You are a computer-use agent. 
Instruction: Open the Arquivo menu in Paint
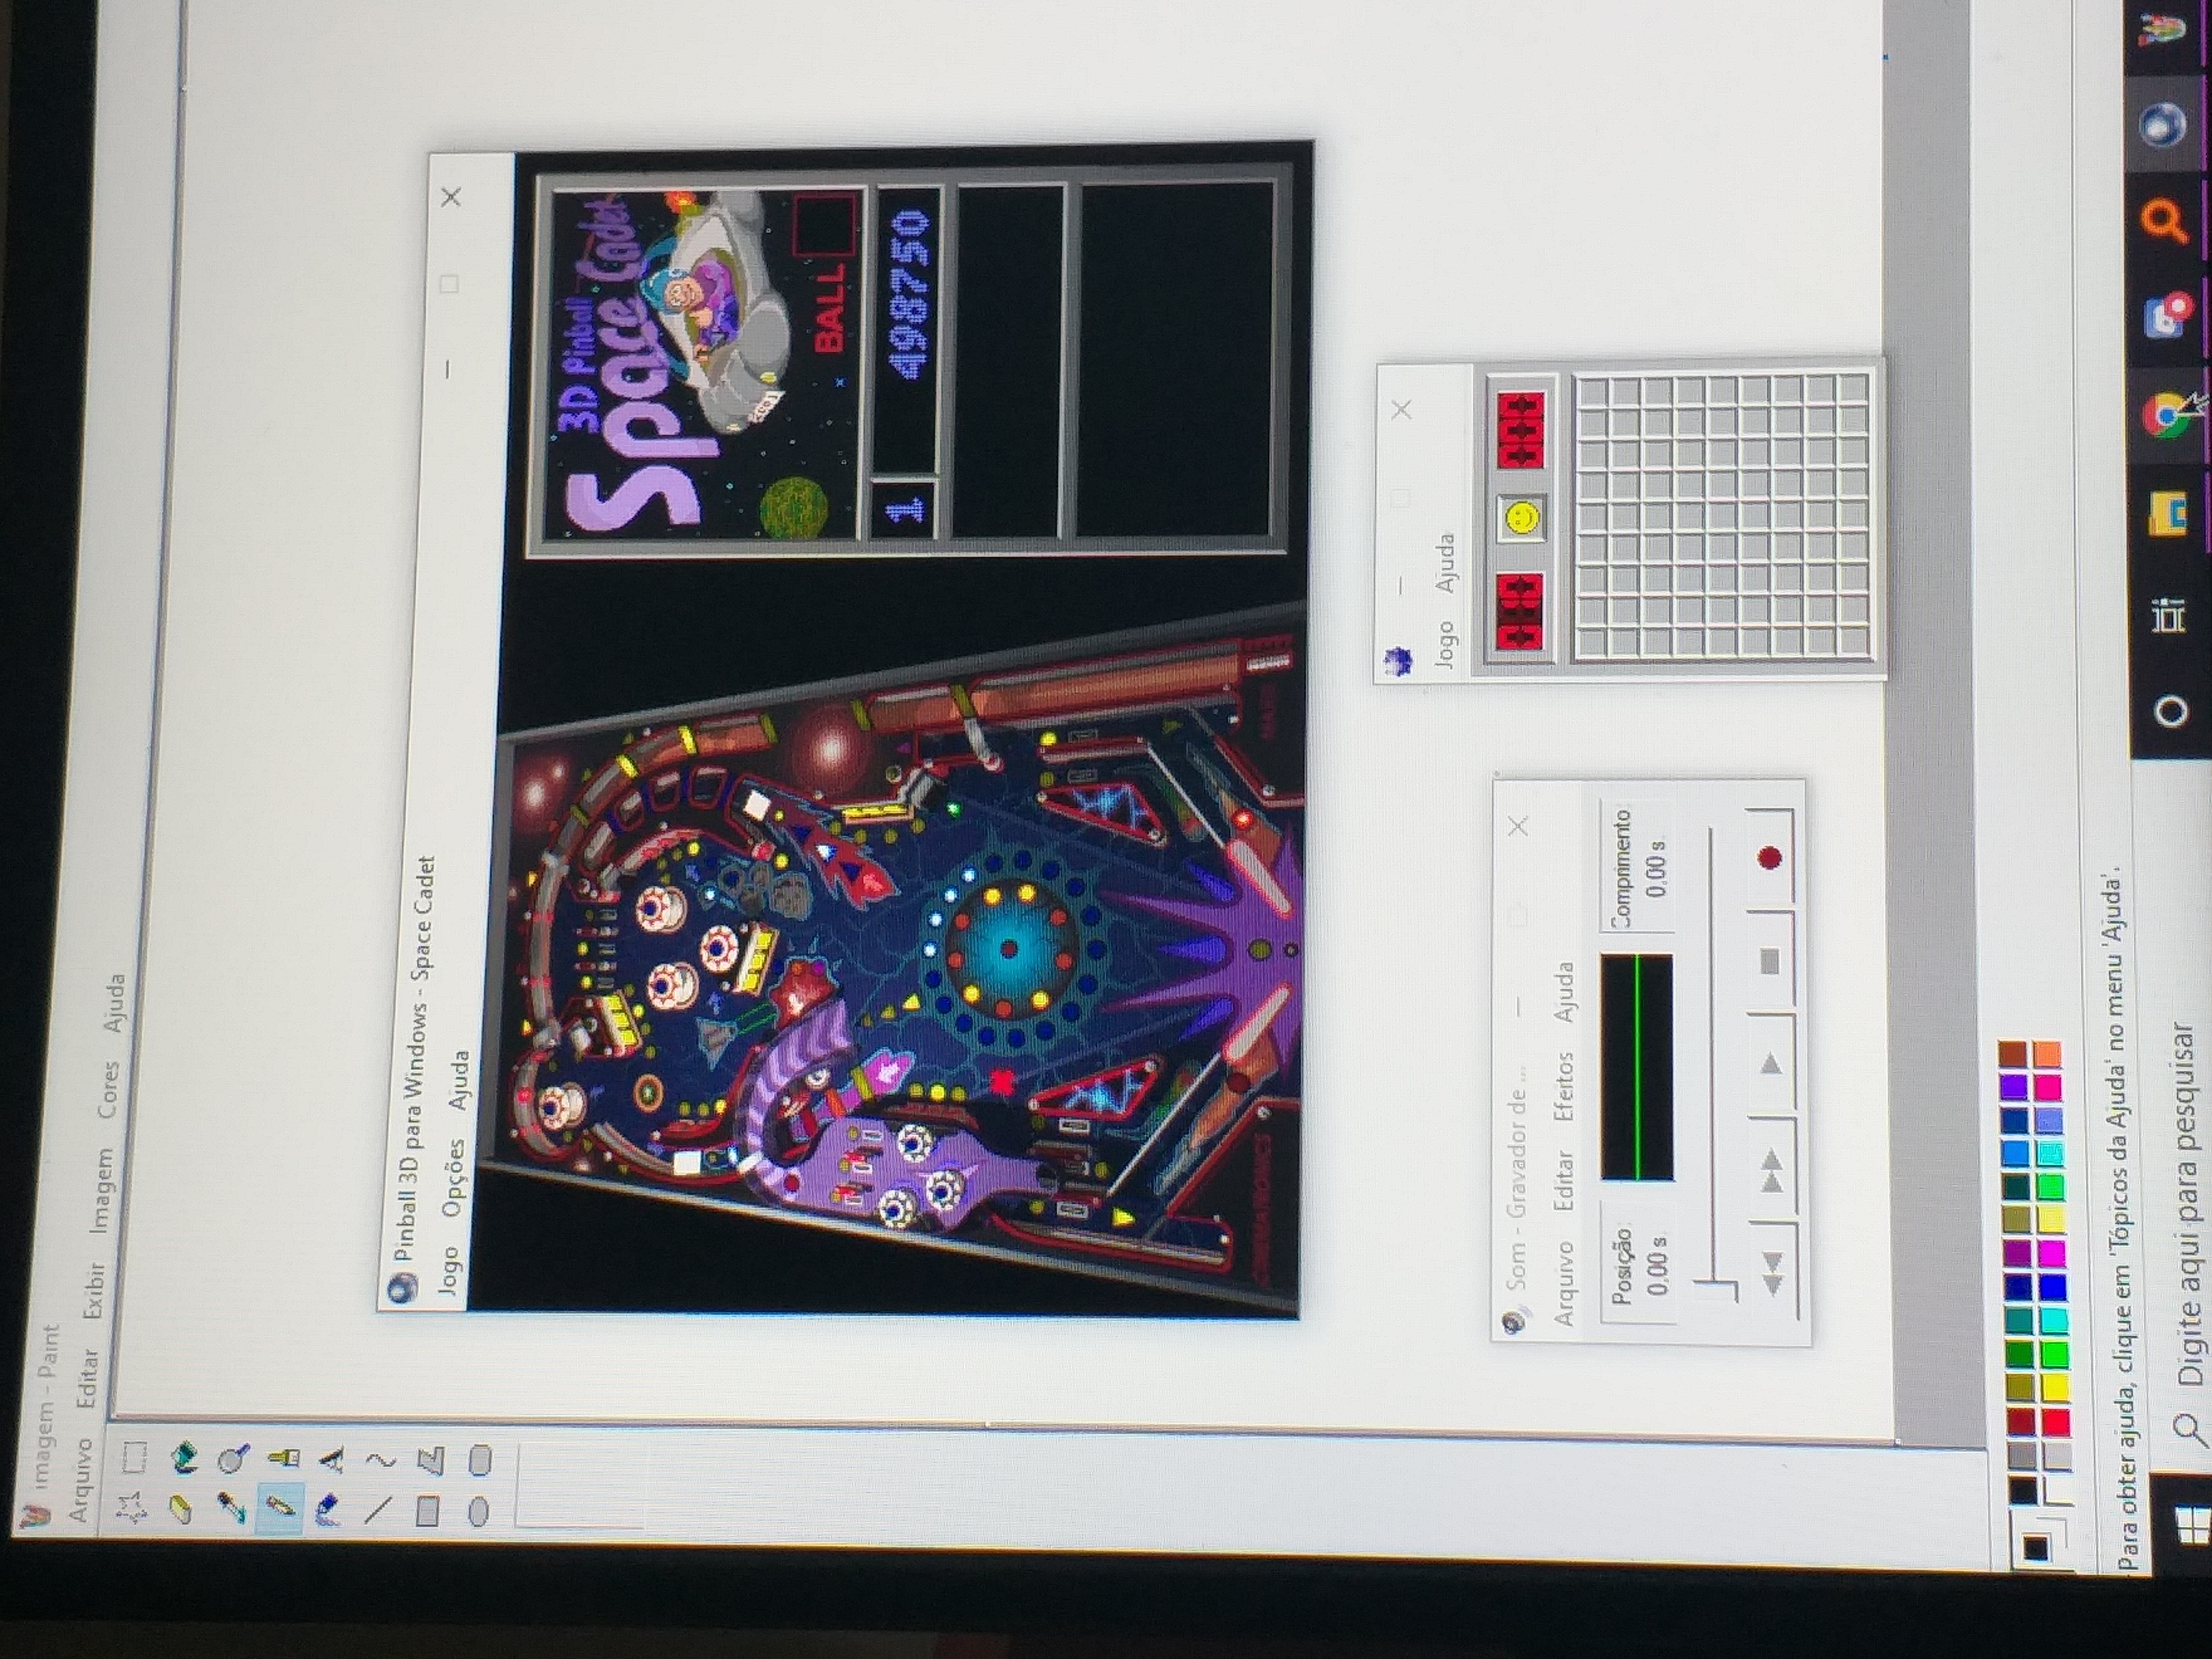coord(81,1480)
